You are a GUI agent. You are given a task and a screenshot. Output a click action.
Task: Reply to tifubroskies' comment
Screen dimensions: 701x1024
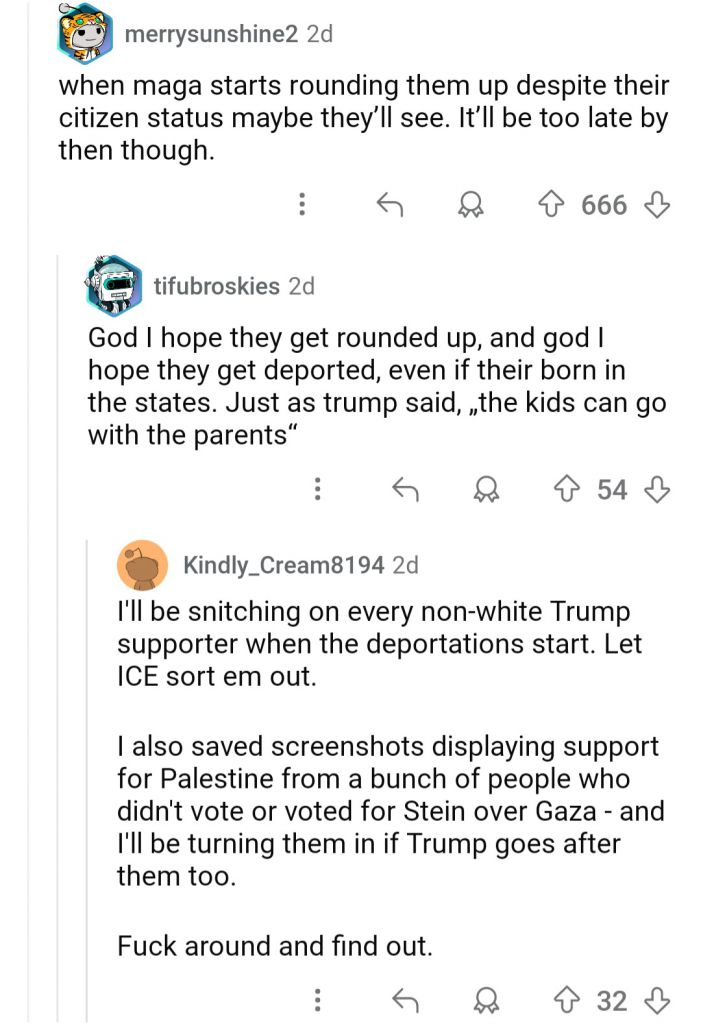pos(404,489)
